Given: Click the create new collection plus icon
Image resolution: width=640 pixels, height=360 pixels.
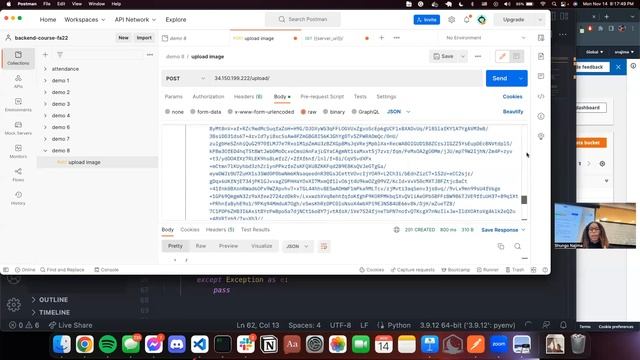Looking at the screenshot, I should pyautogui.click(x=45, y=55).
